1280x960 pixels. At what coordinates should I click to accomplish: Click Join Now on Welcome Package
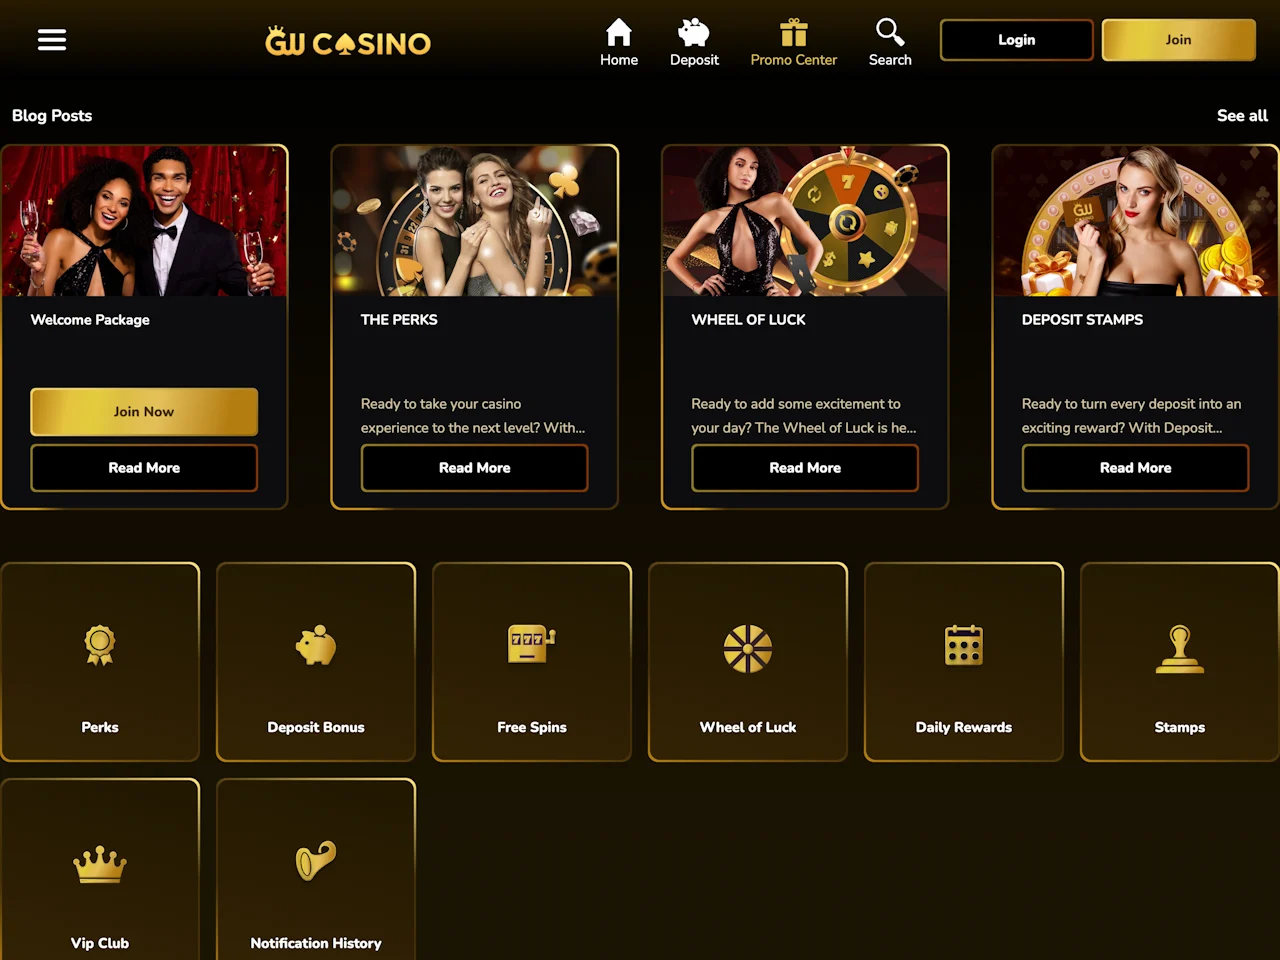(x=144, y=412)
